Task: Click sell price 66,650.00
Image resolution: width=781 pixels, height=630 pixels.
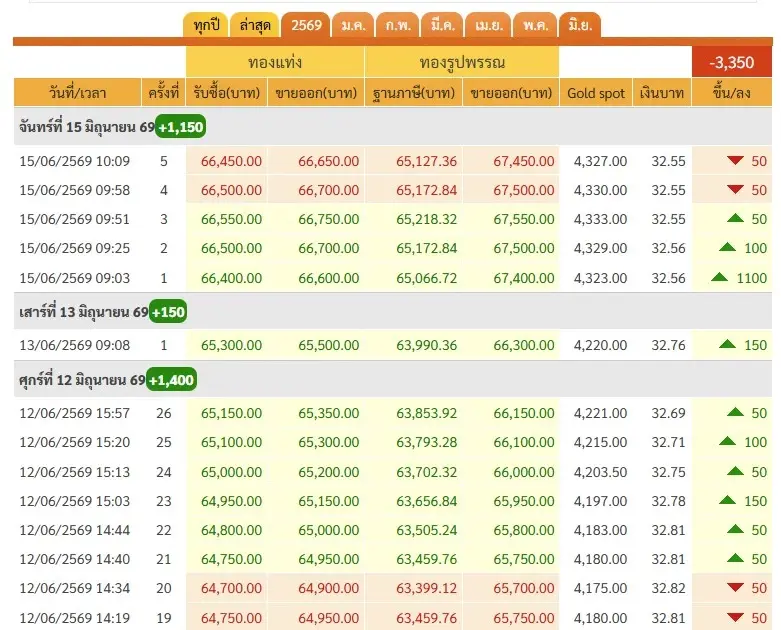Action: [328, 161]
